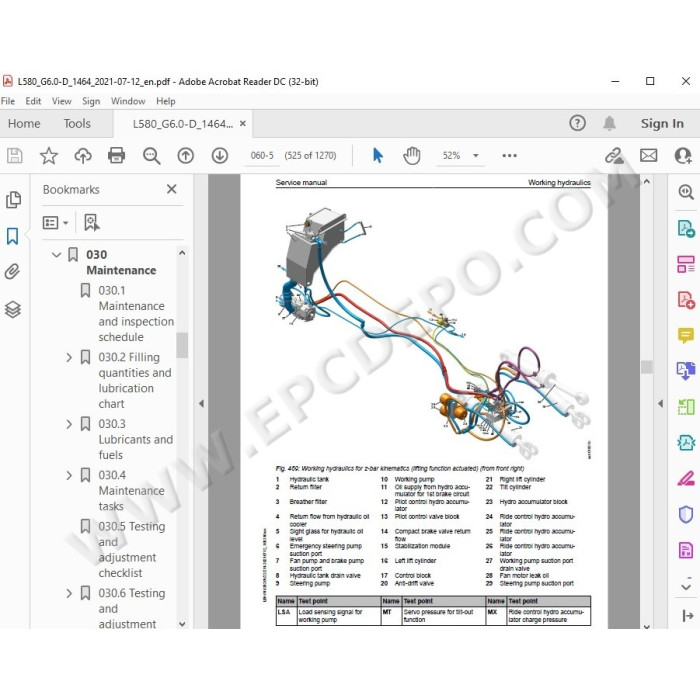Screen dimensions: 700x700
Task: Open 030.5 Testing and adjustment checklist bookmark
Action: 131,550
